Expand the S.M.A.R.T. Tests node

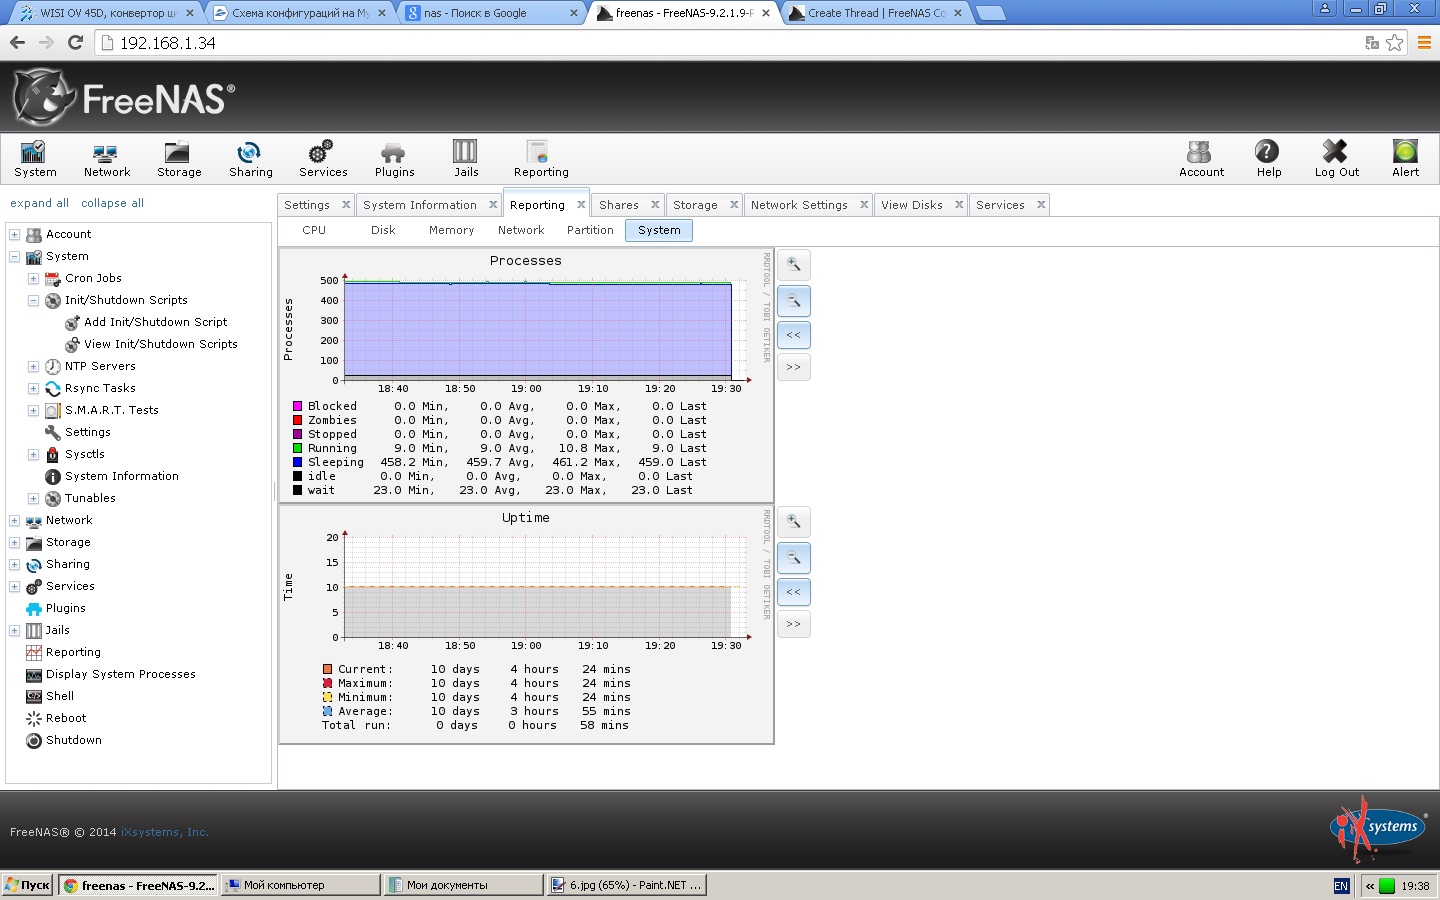point(33,411)
